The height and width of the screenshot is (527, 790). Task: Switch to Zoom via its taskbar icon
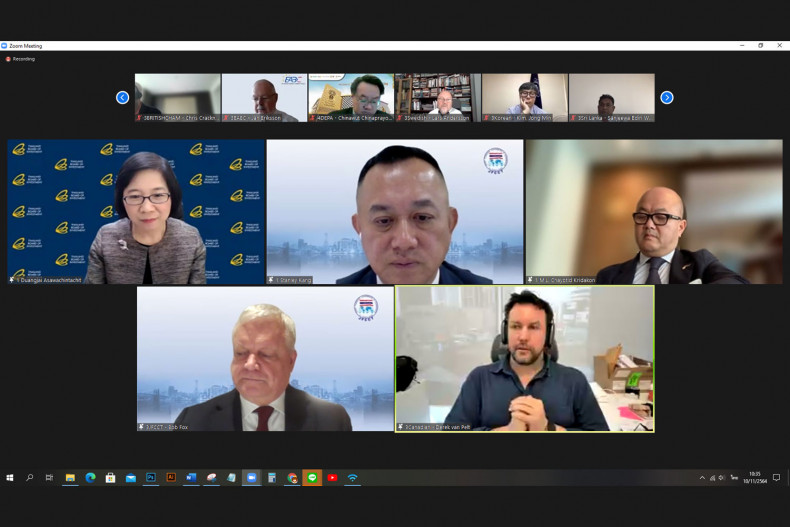pos(251,478)
